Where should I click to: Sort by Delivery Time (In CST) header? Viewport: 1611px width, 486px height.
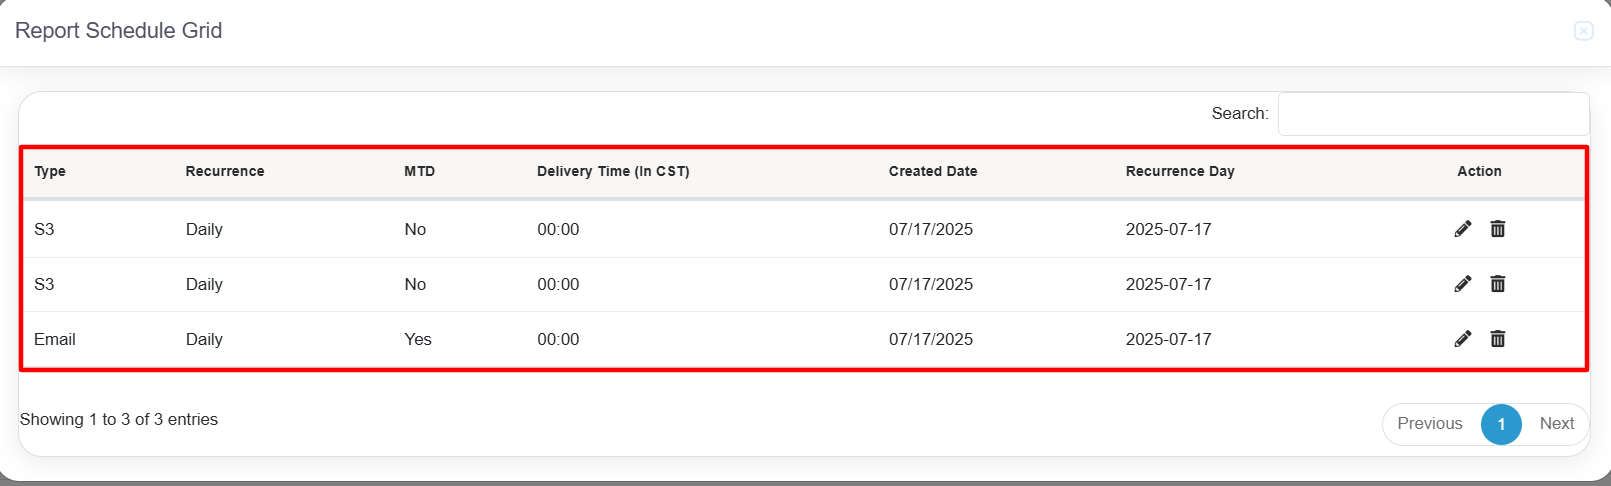pyautogui.click(x=613, y=171)
